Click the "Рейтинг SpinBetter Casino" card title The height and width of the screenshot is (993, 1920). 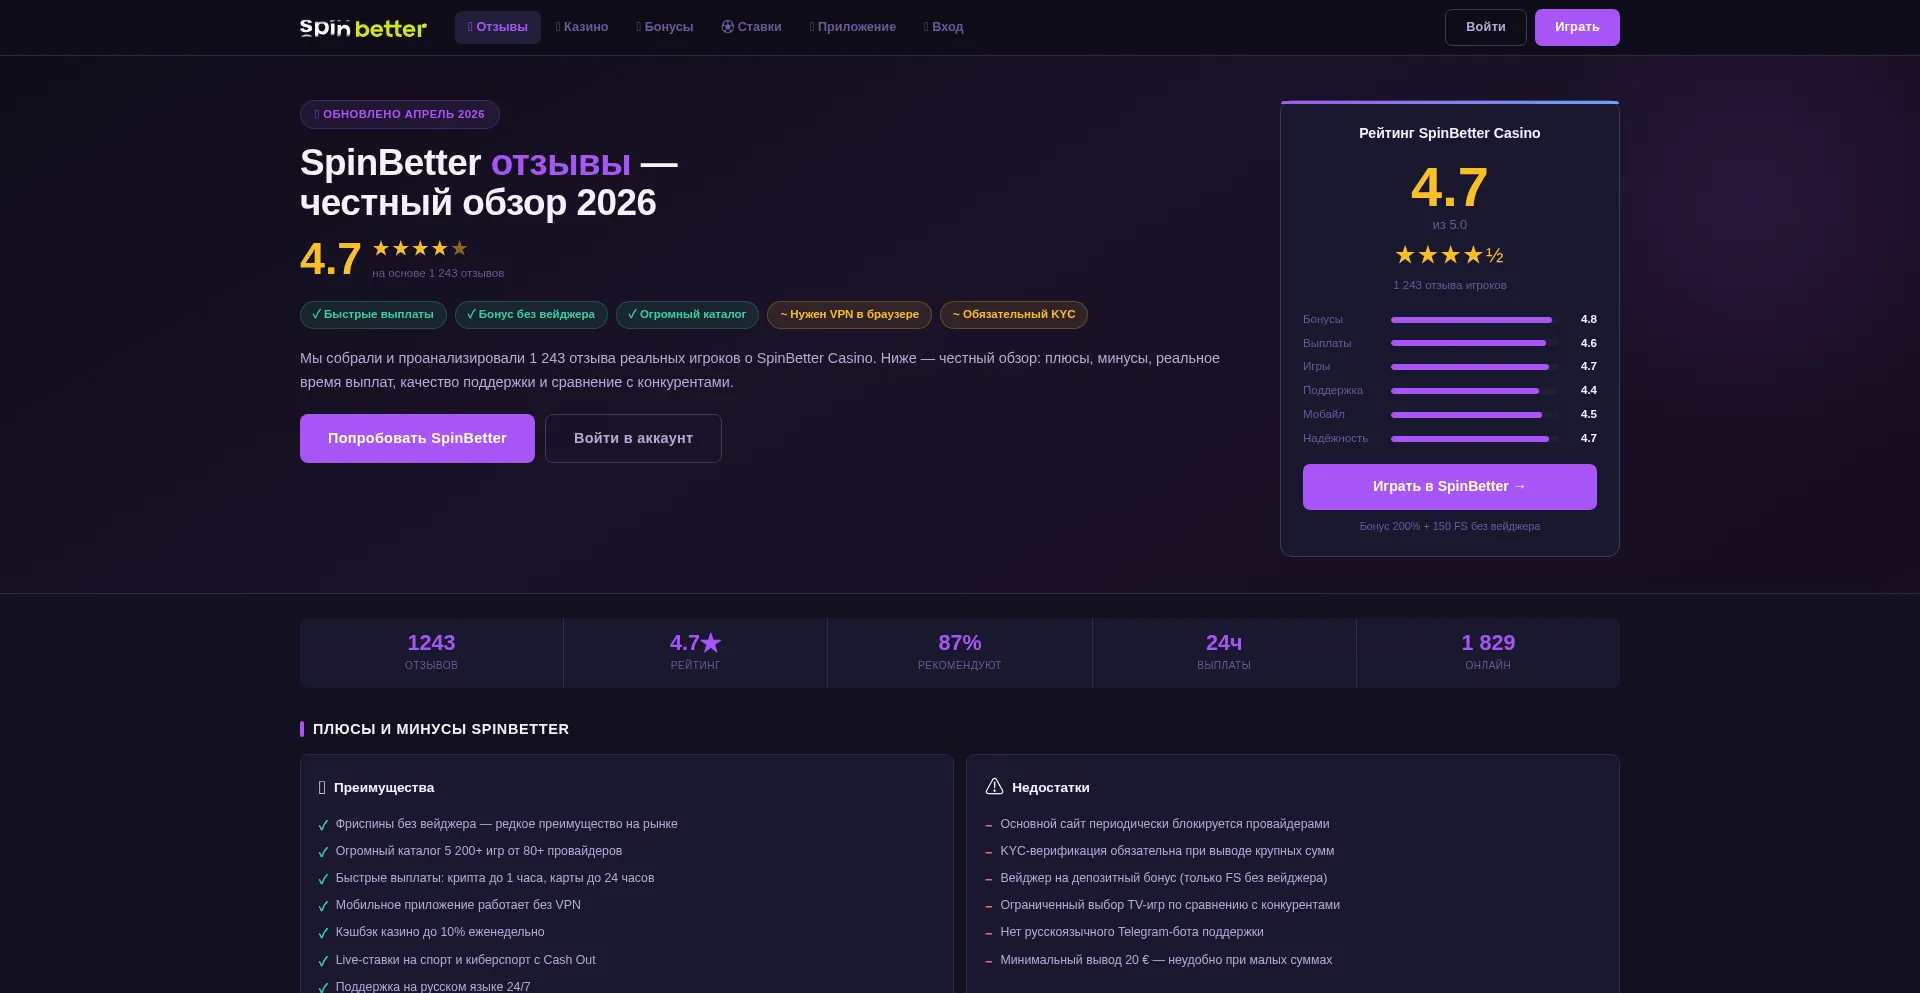pyautogui.click(x=1449, y=133)
